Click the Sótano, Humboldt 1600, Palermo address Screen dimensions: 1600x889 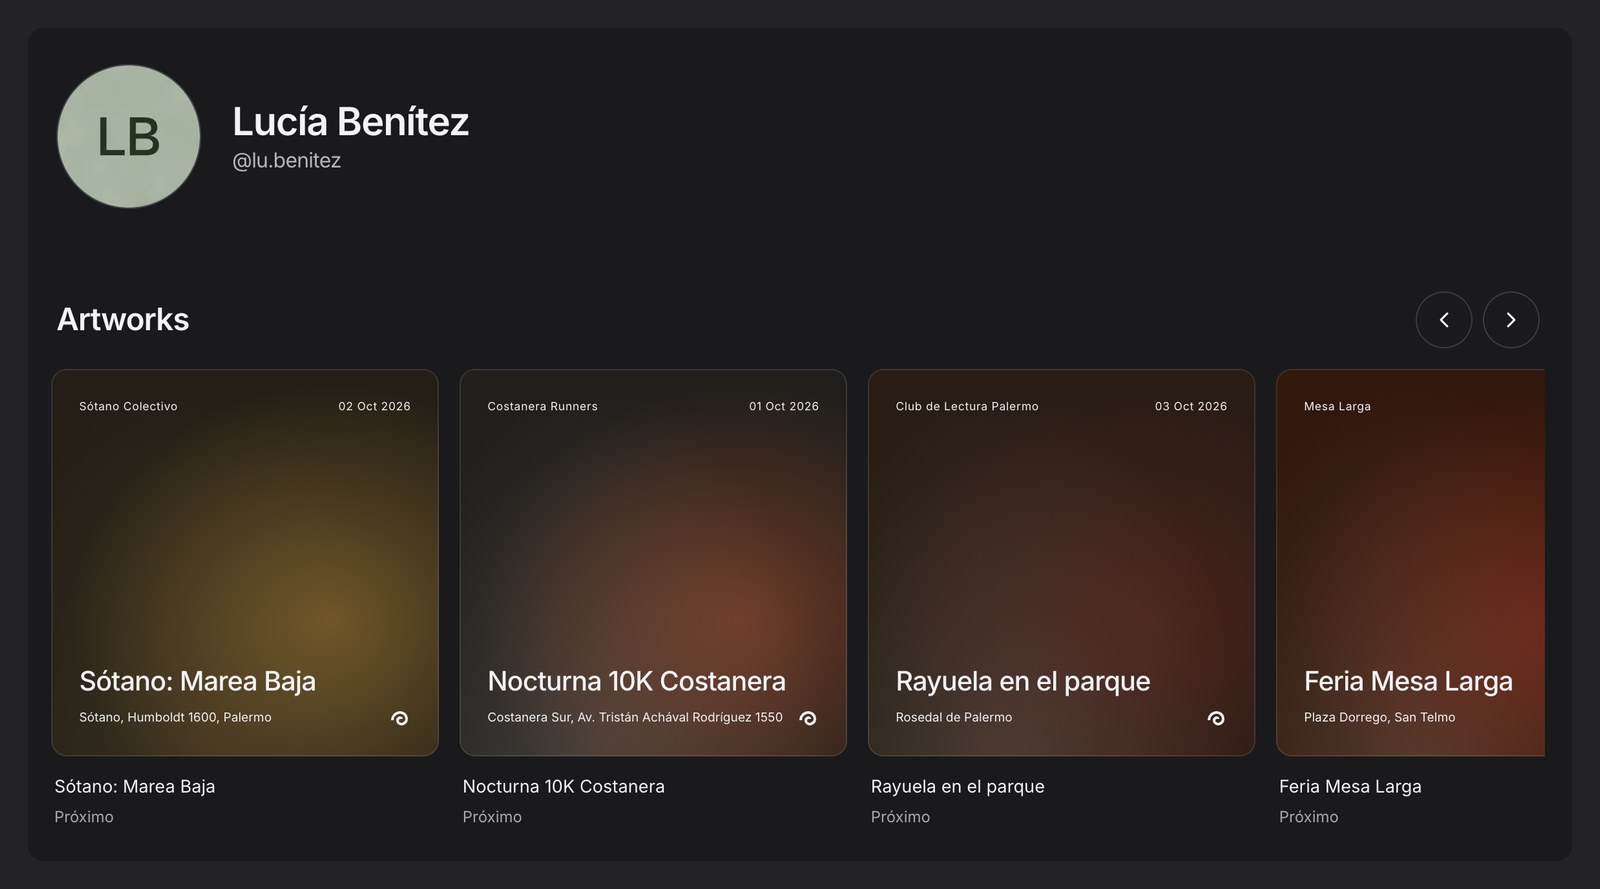click(x=175, y=717)
